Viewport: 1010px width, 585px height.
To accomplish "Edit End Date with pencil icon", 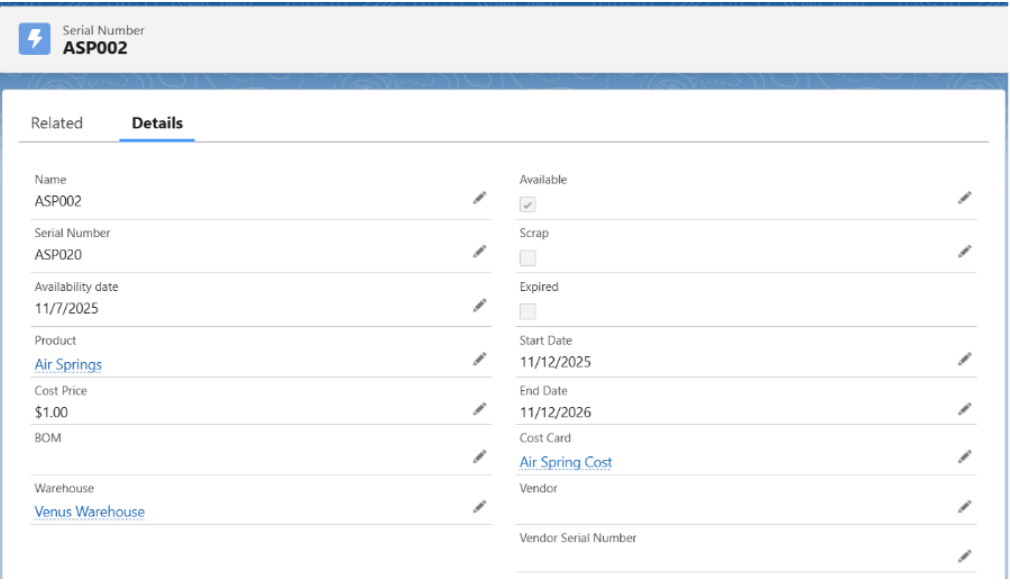I will [964, 409].
